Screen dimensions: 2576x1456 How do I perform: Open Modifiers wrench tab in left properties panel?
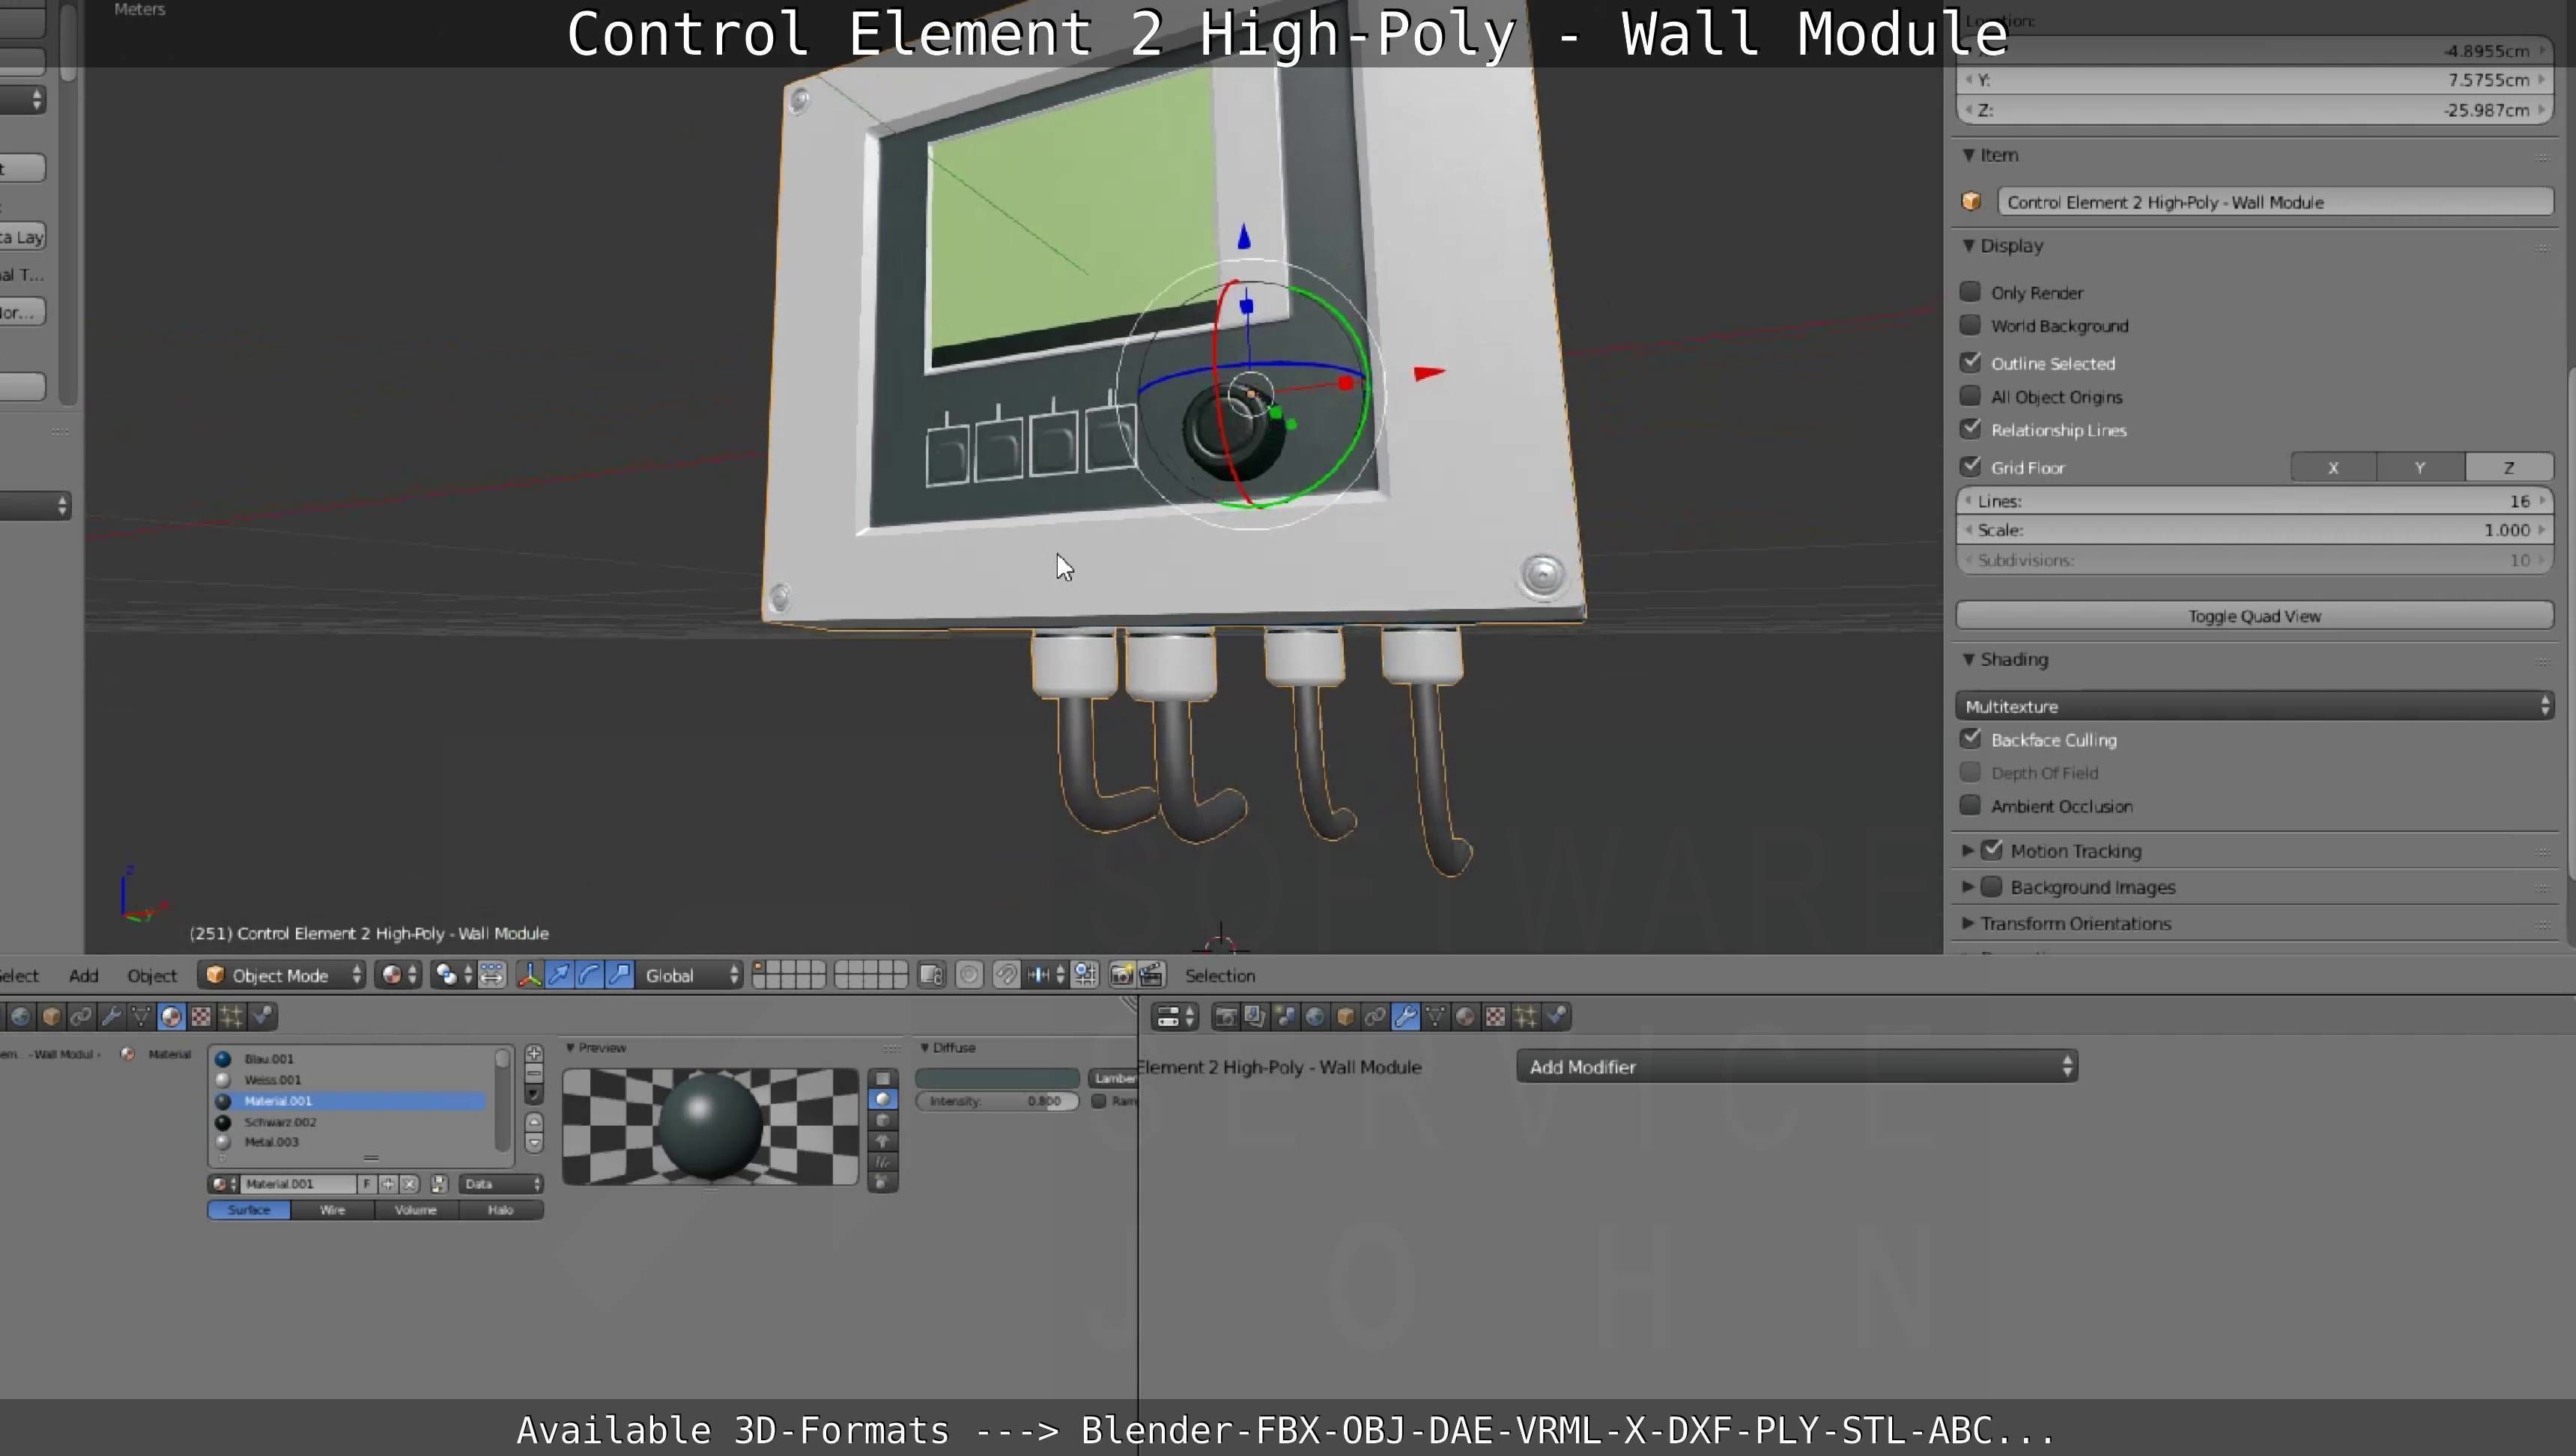coord(111,1017)
